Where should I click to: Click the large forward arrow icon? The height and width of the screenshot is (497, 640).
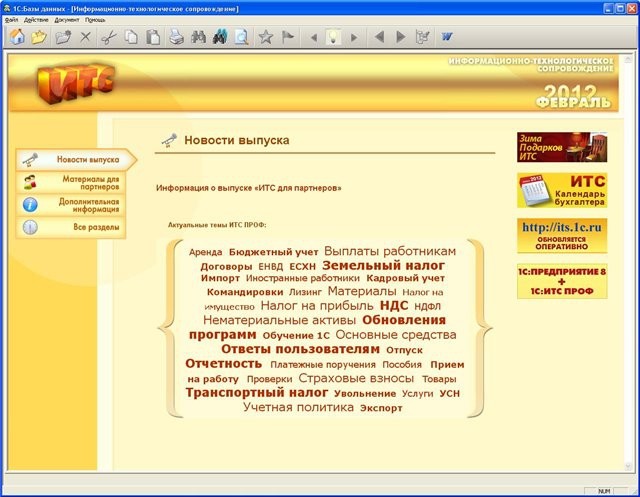pyautogui.click(x=401, y=37)
